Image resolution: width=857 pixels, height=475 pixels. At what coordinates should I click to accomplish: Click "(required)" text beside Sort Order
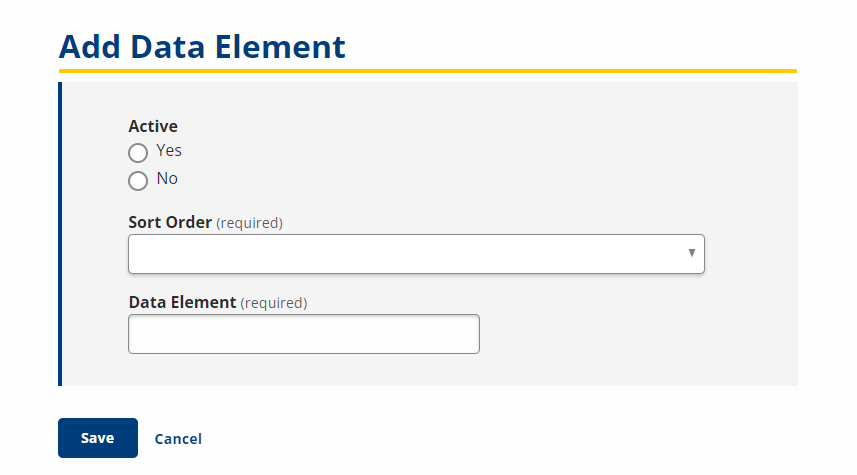(249, 223)
